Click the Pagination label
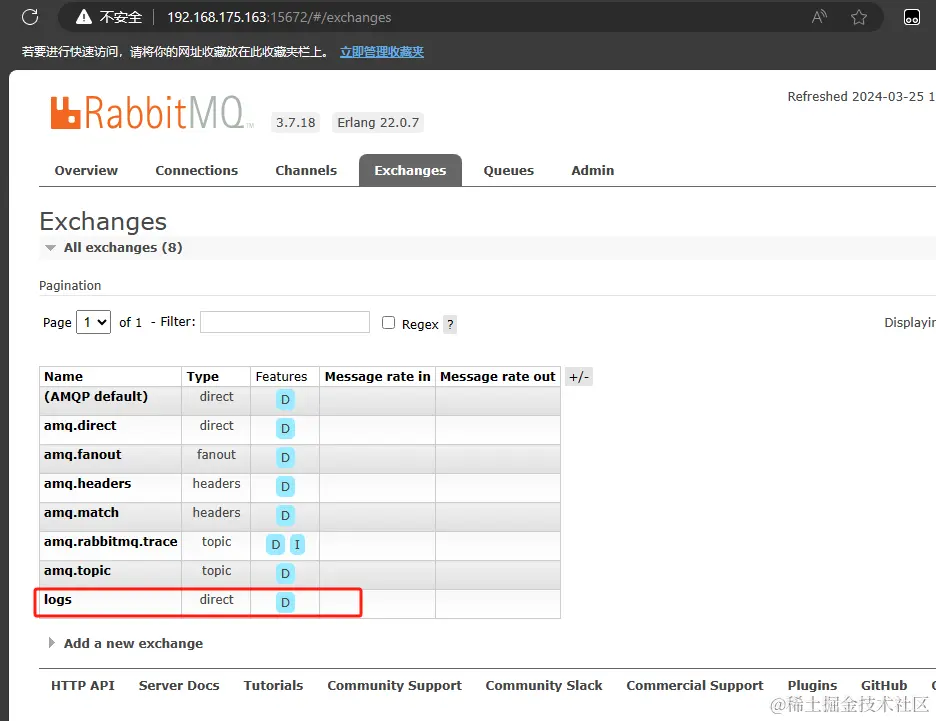 (x=70, y=285)
